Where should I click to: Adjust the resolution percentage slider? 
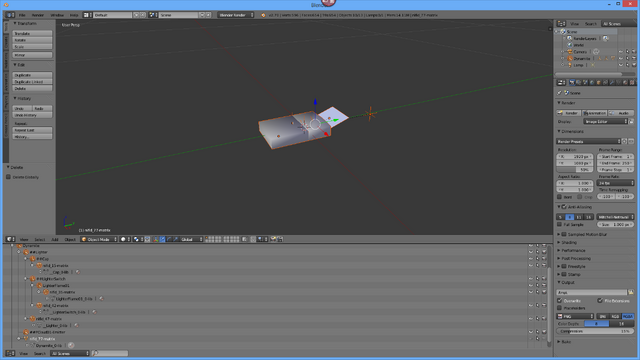click(575, 169)
